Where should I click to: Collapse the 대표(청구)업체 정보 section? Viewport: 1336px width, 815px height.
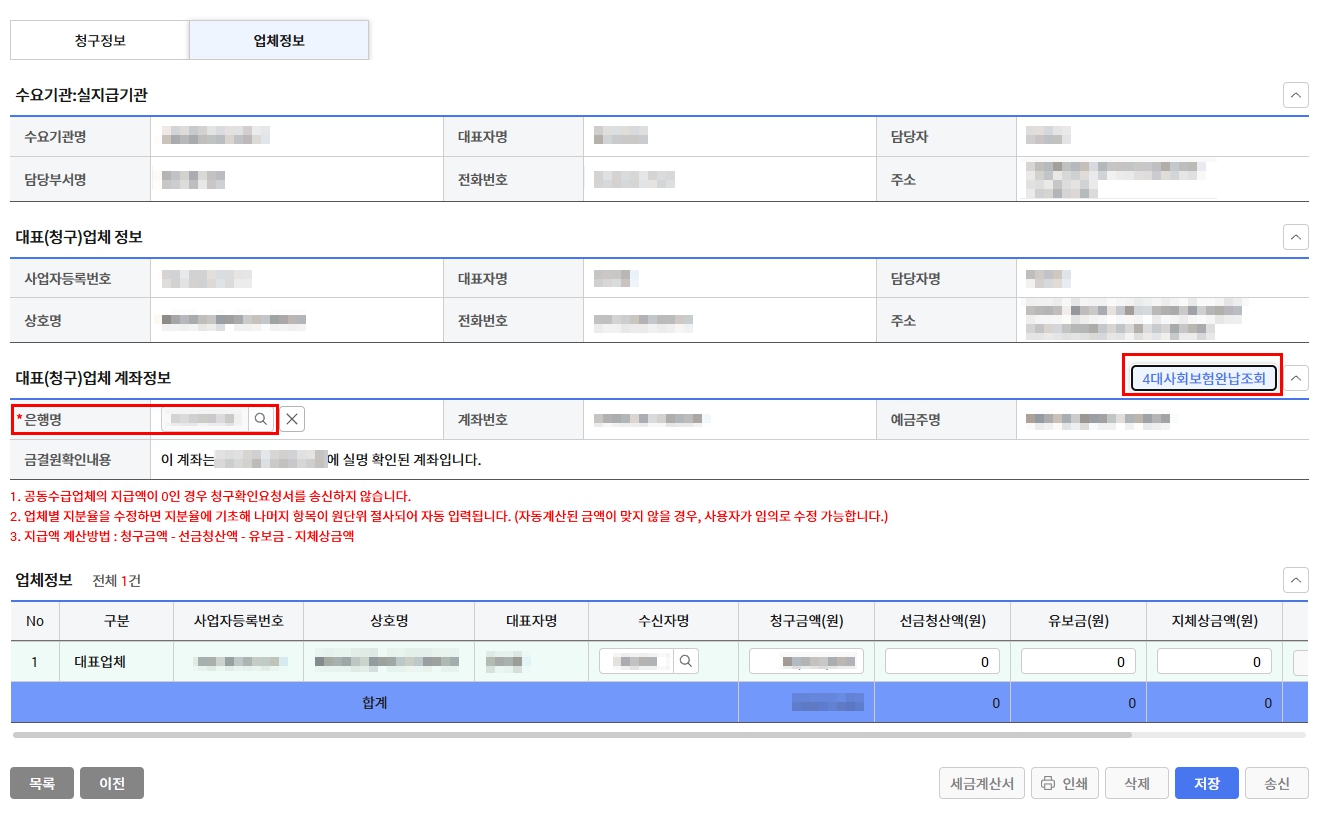[1296, 237]
